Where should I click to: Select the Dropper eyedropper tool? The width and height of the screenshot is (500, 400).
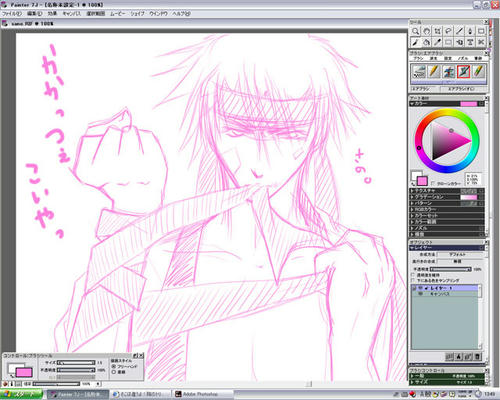tap(437, 42)
